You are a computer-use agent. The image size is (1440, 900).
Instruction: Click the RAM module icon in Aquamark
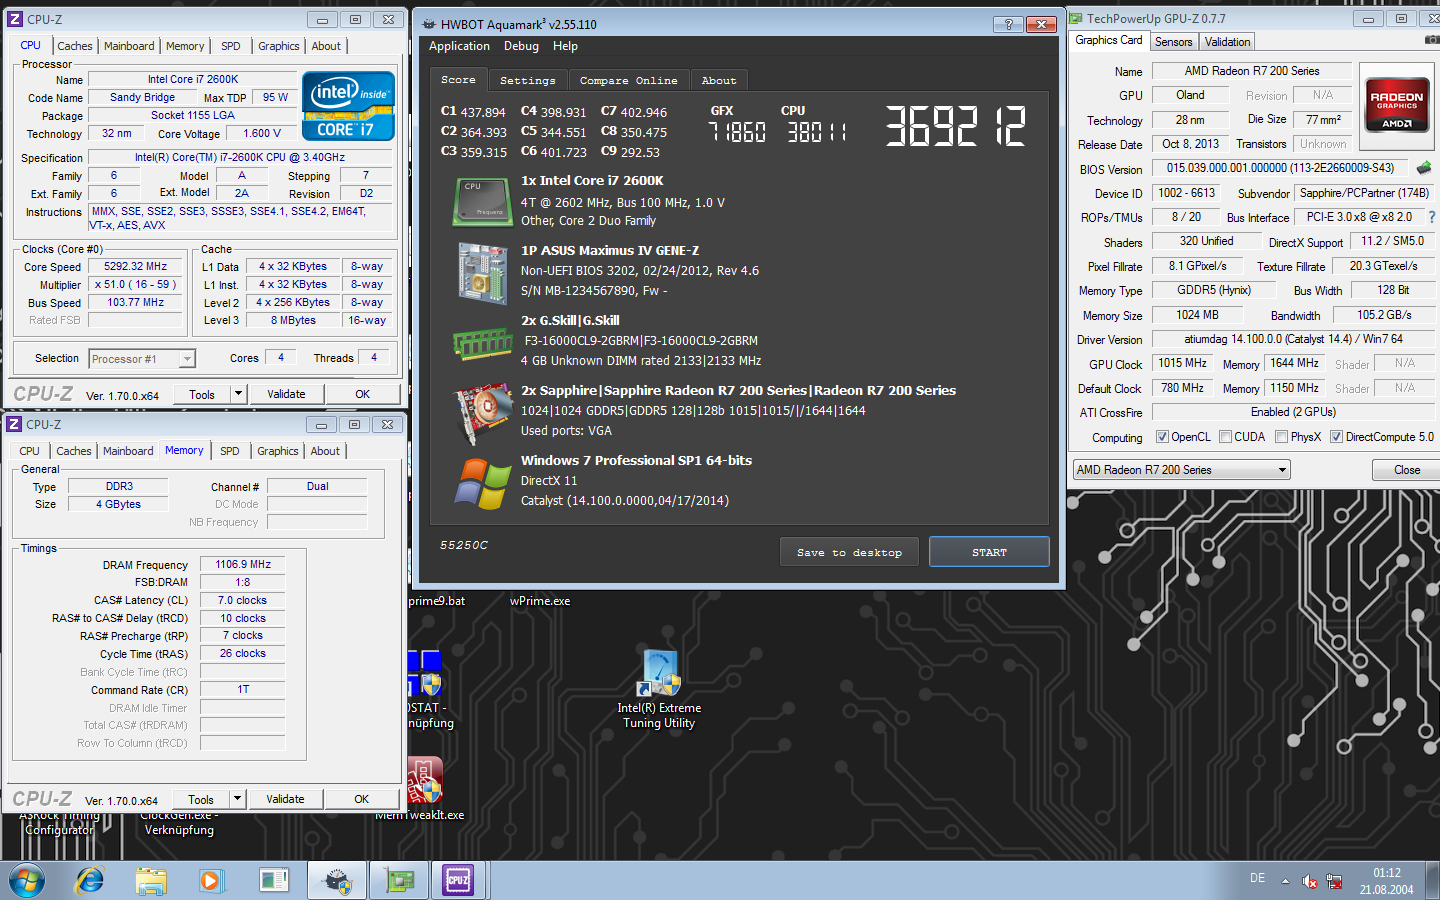point(483,344)
